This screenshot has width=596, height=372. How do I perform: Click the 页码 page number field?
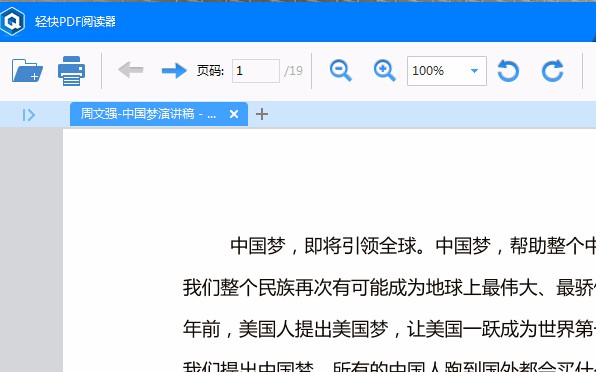tap(256, 71)
